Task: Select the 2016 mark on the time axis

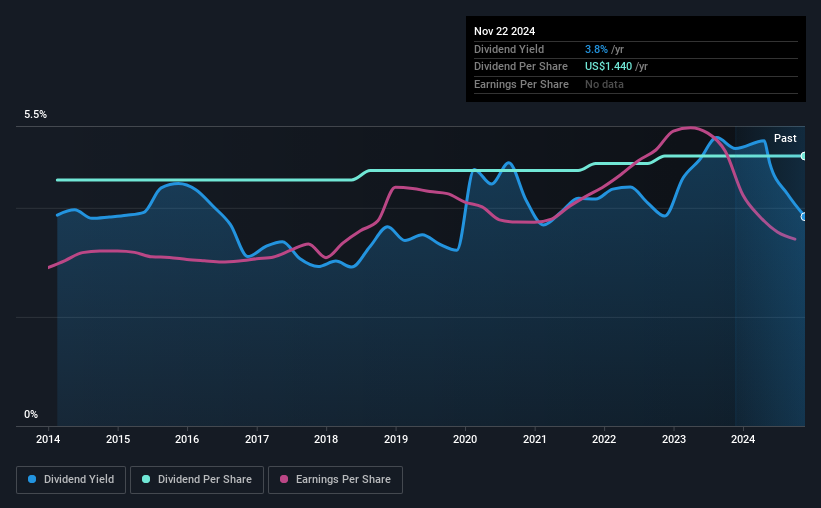Action: pyautogui.click(x=187, y=439)
